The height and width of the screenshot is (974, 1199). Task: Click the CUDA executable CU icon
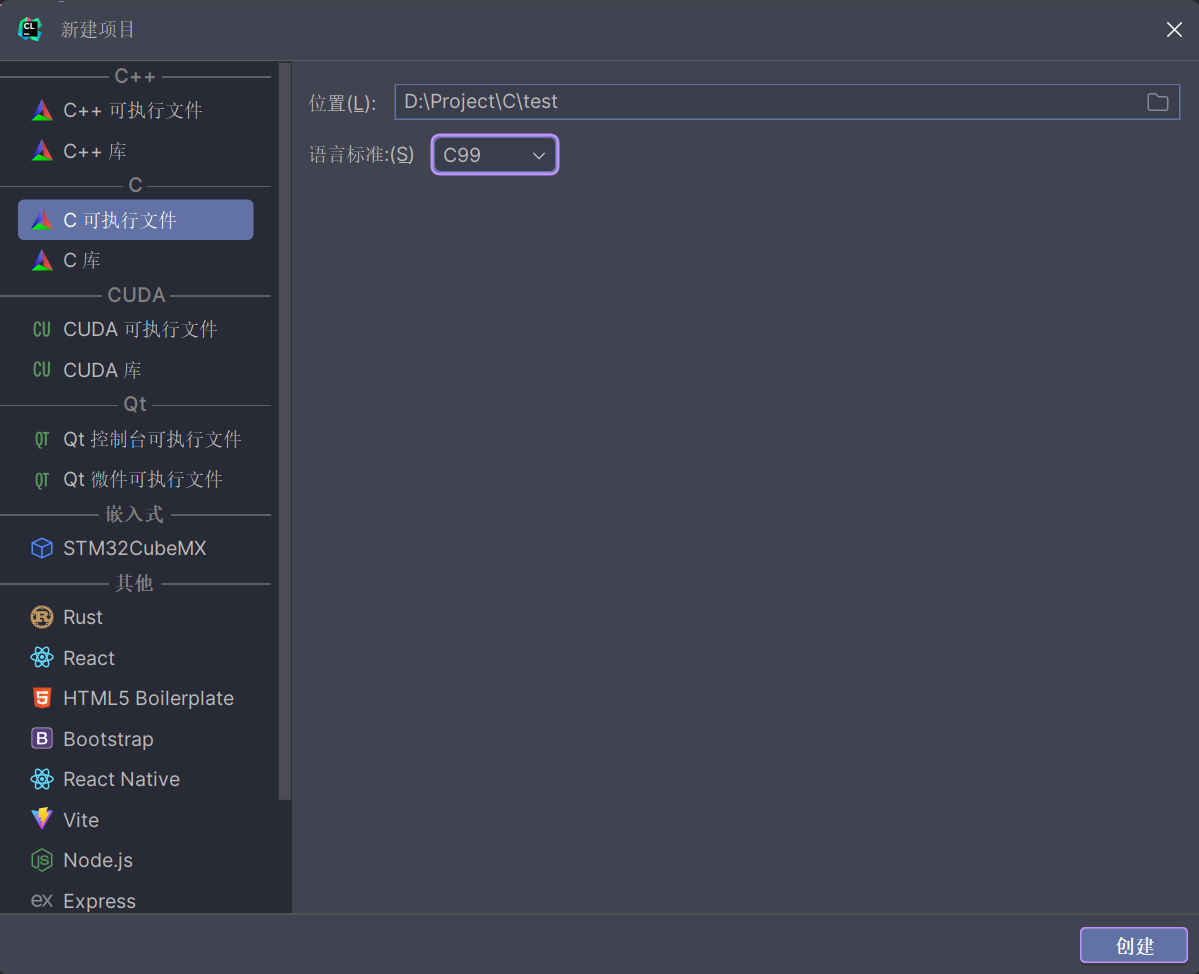[42, 330]
